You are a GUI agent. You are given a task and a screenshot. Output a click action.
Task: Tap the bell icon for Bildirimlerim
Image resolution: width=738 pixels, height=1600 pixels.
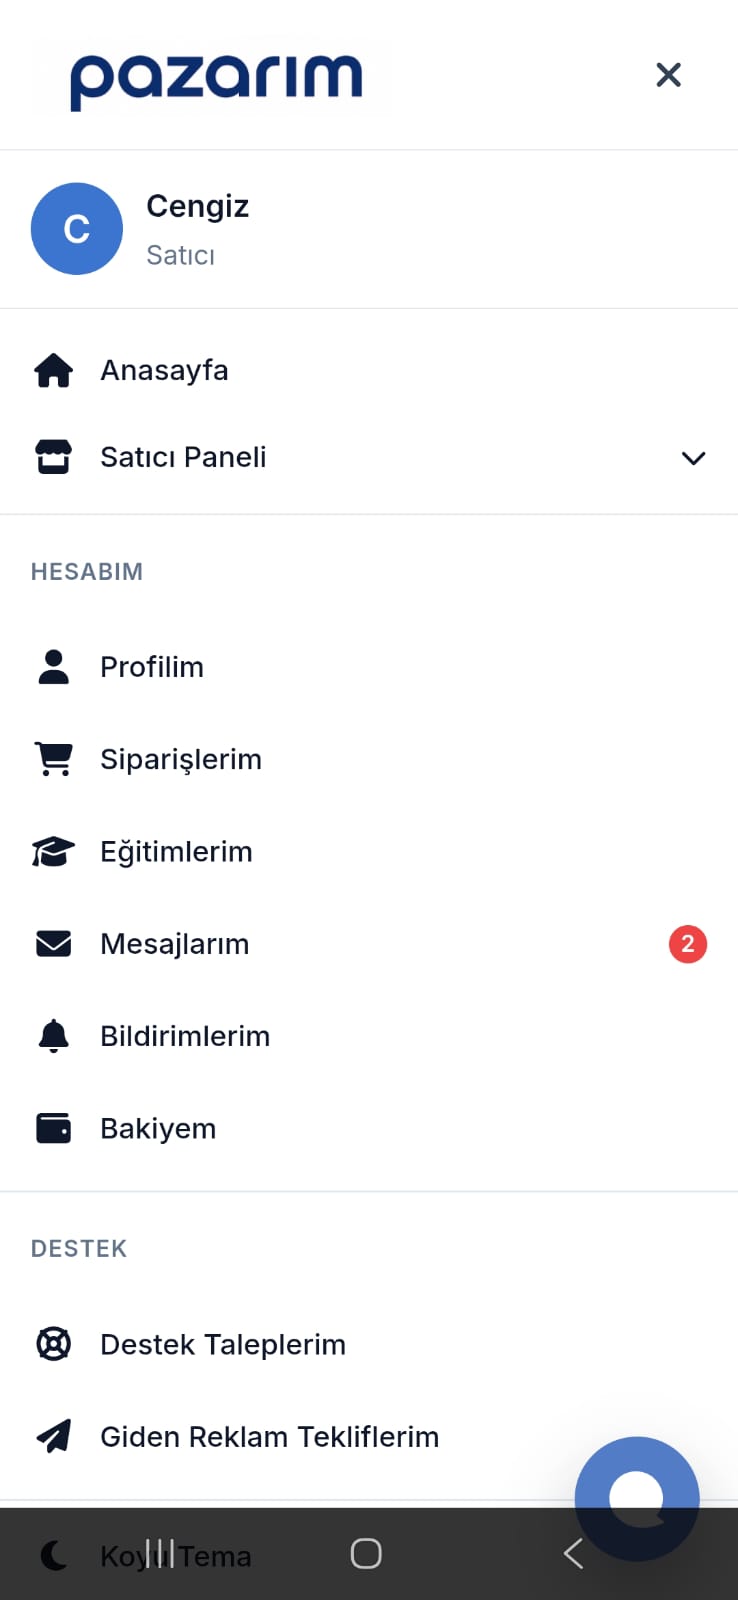[54, 1036]
